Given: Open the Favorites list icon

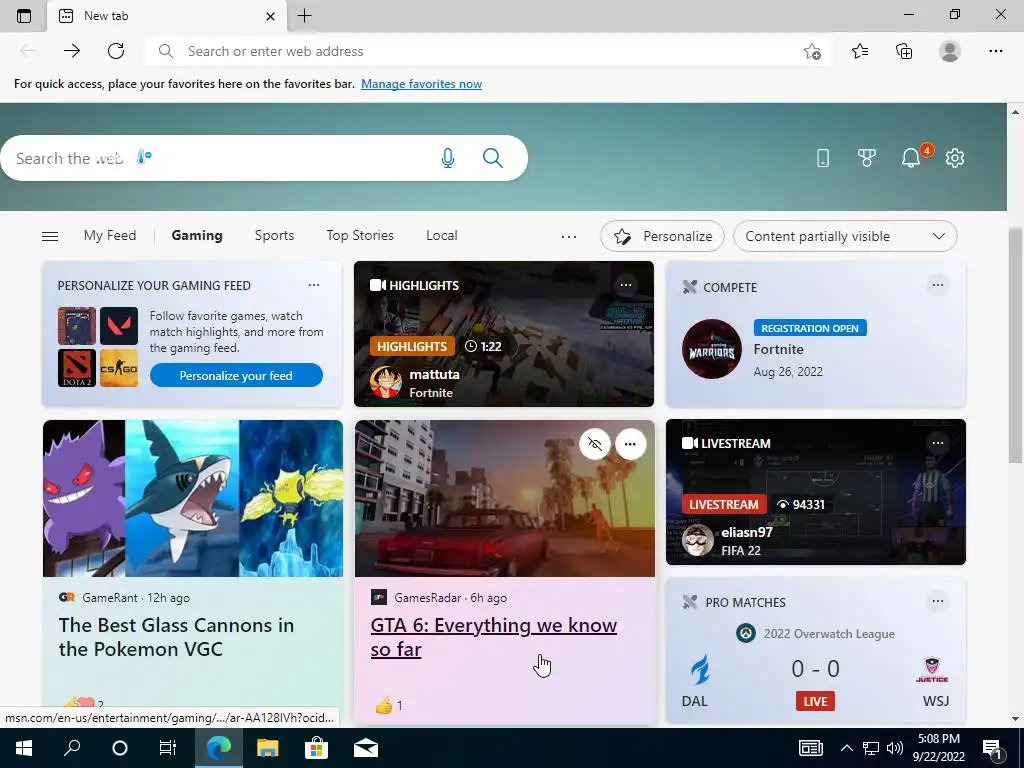Looking at the screenshot, I should click(860, 51).
